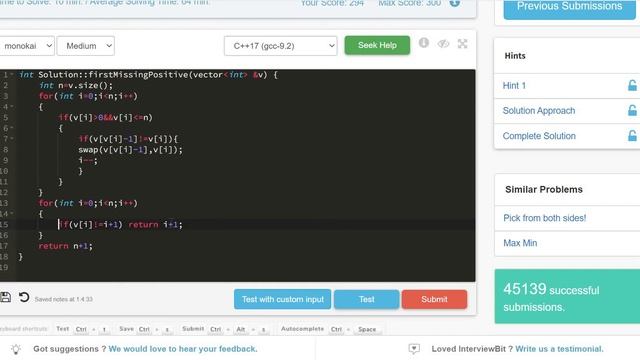Click the Max Score 300 text
Screen dimensions: 640x360
[x=409, y=3]
